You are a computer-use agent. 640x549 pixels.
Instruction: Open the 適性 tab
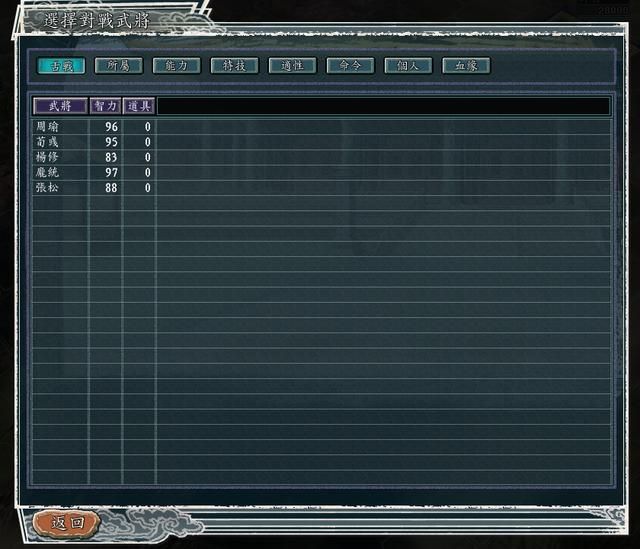click(293, 66)
